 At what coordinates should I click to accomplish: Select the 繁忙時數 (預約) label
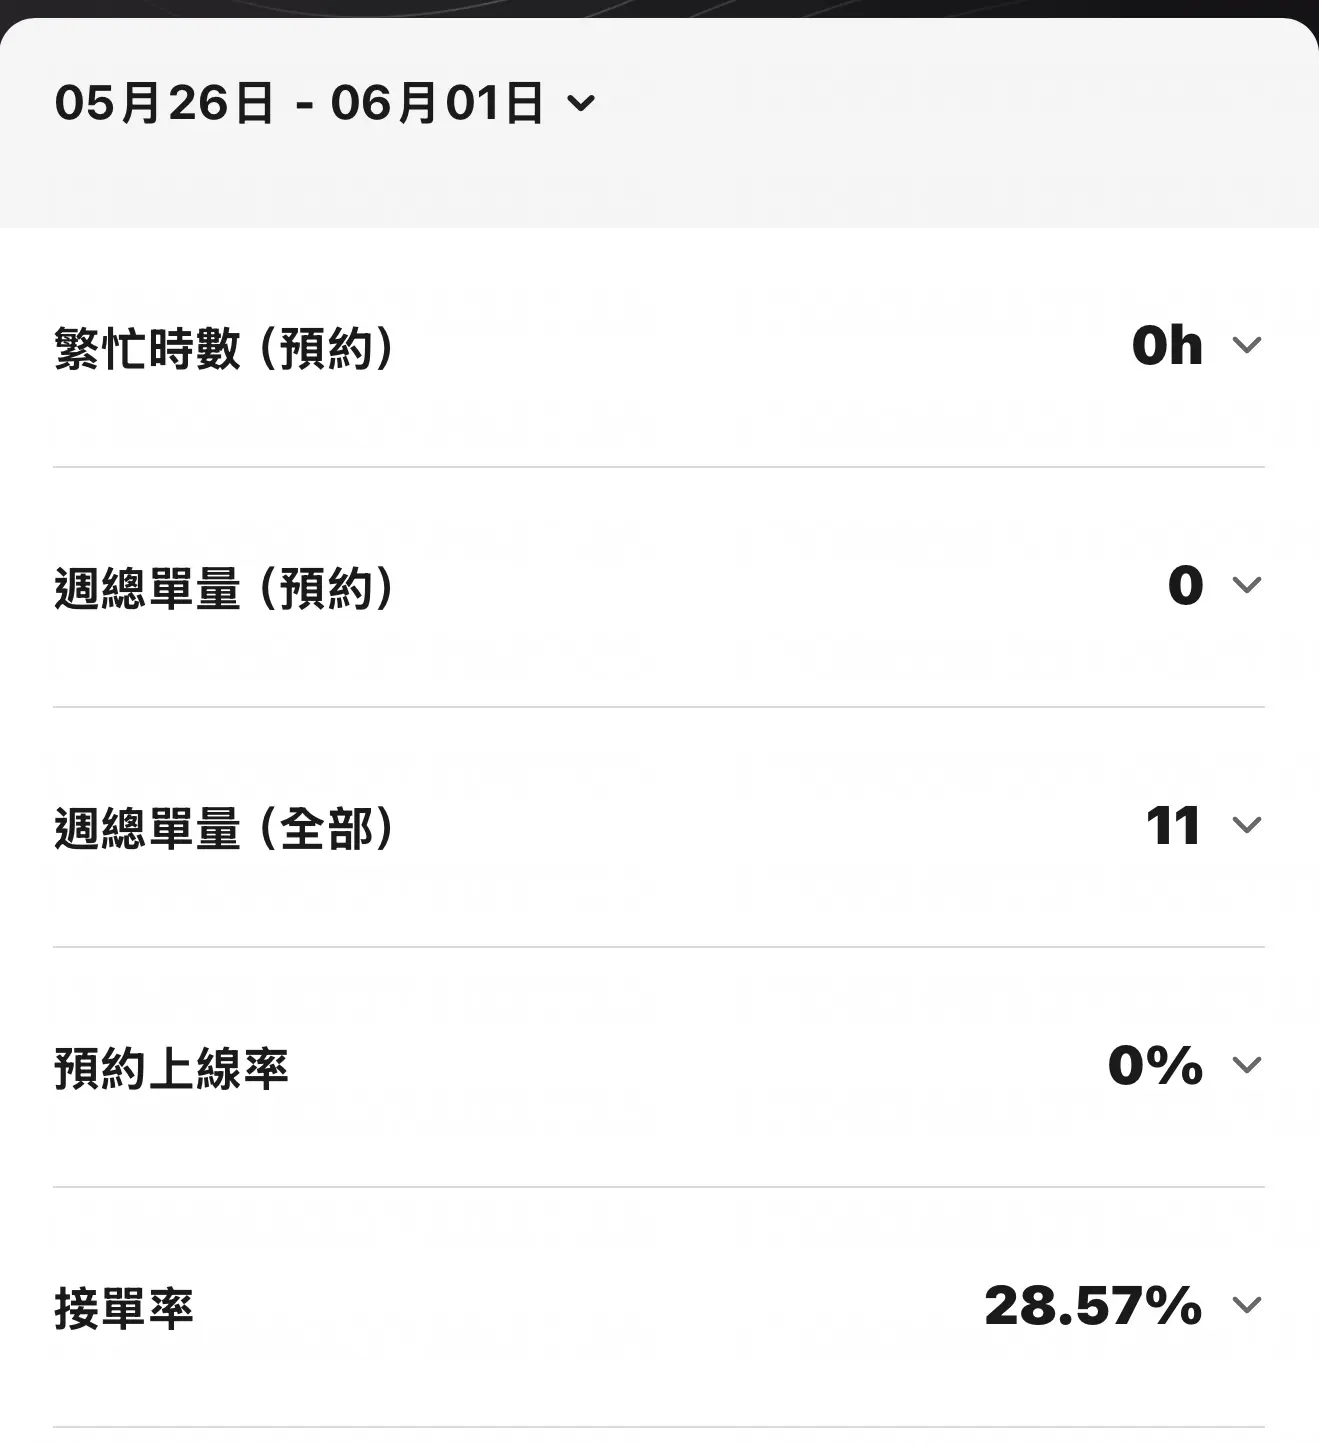click(x=224, y=348)
